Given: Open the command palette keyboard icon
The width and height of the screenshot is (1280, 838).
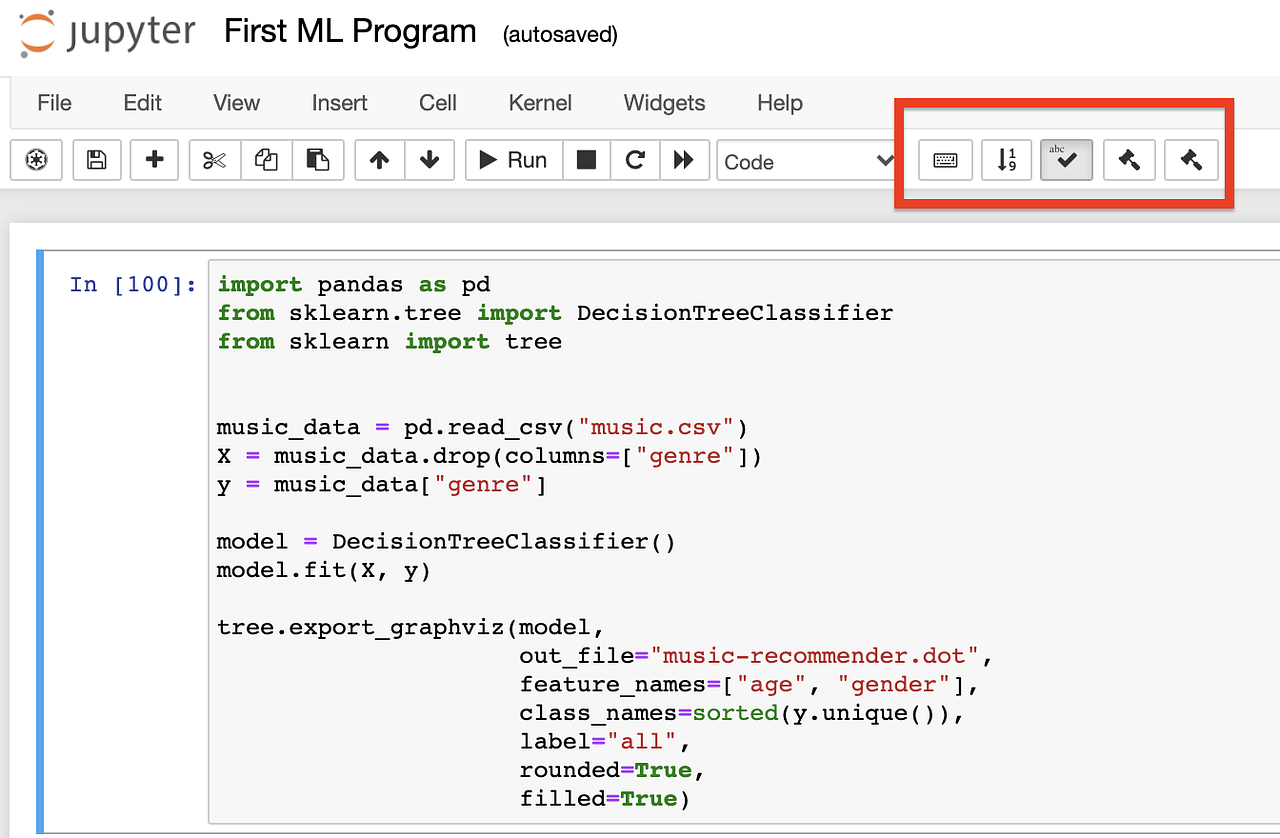Looking at the screenshot, I should pos(943,160).
